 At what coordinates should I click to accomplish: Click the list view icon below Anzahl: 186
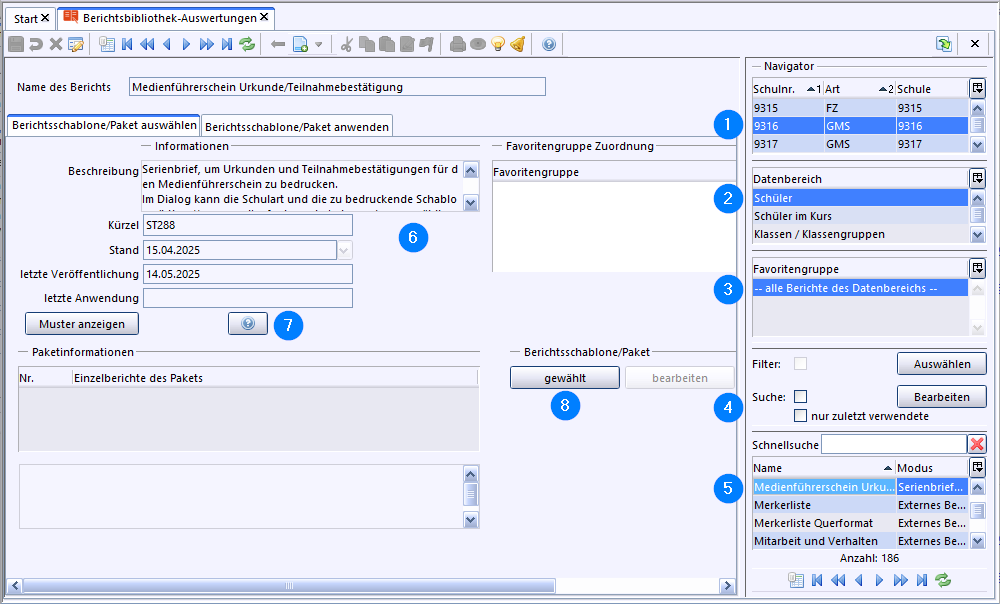pos(796,580)
